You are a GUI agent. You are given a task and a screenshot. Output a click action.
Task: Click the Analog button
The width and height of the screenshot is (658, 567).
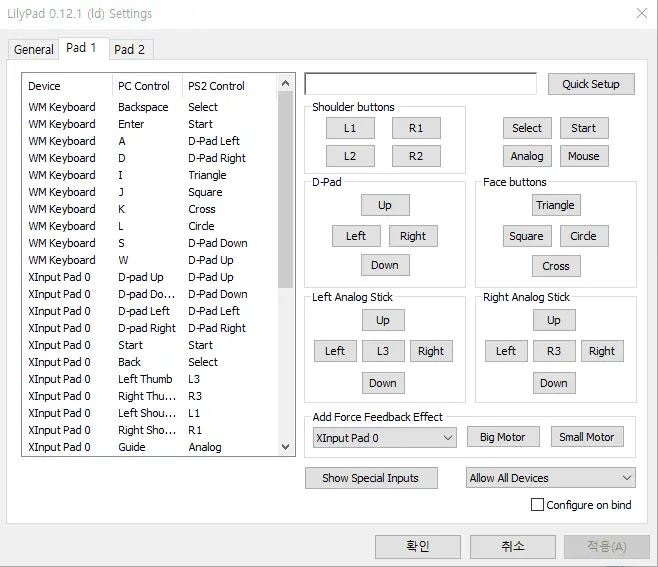click(527, 156)
